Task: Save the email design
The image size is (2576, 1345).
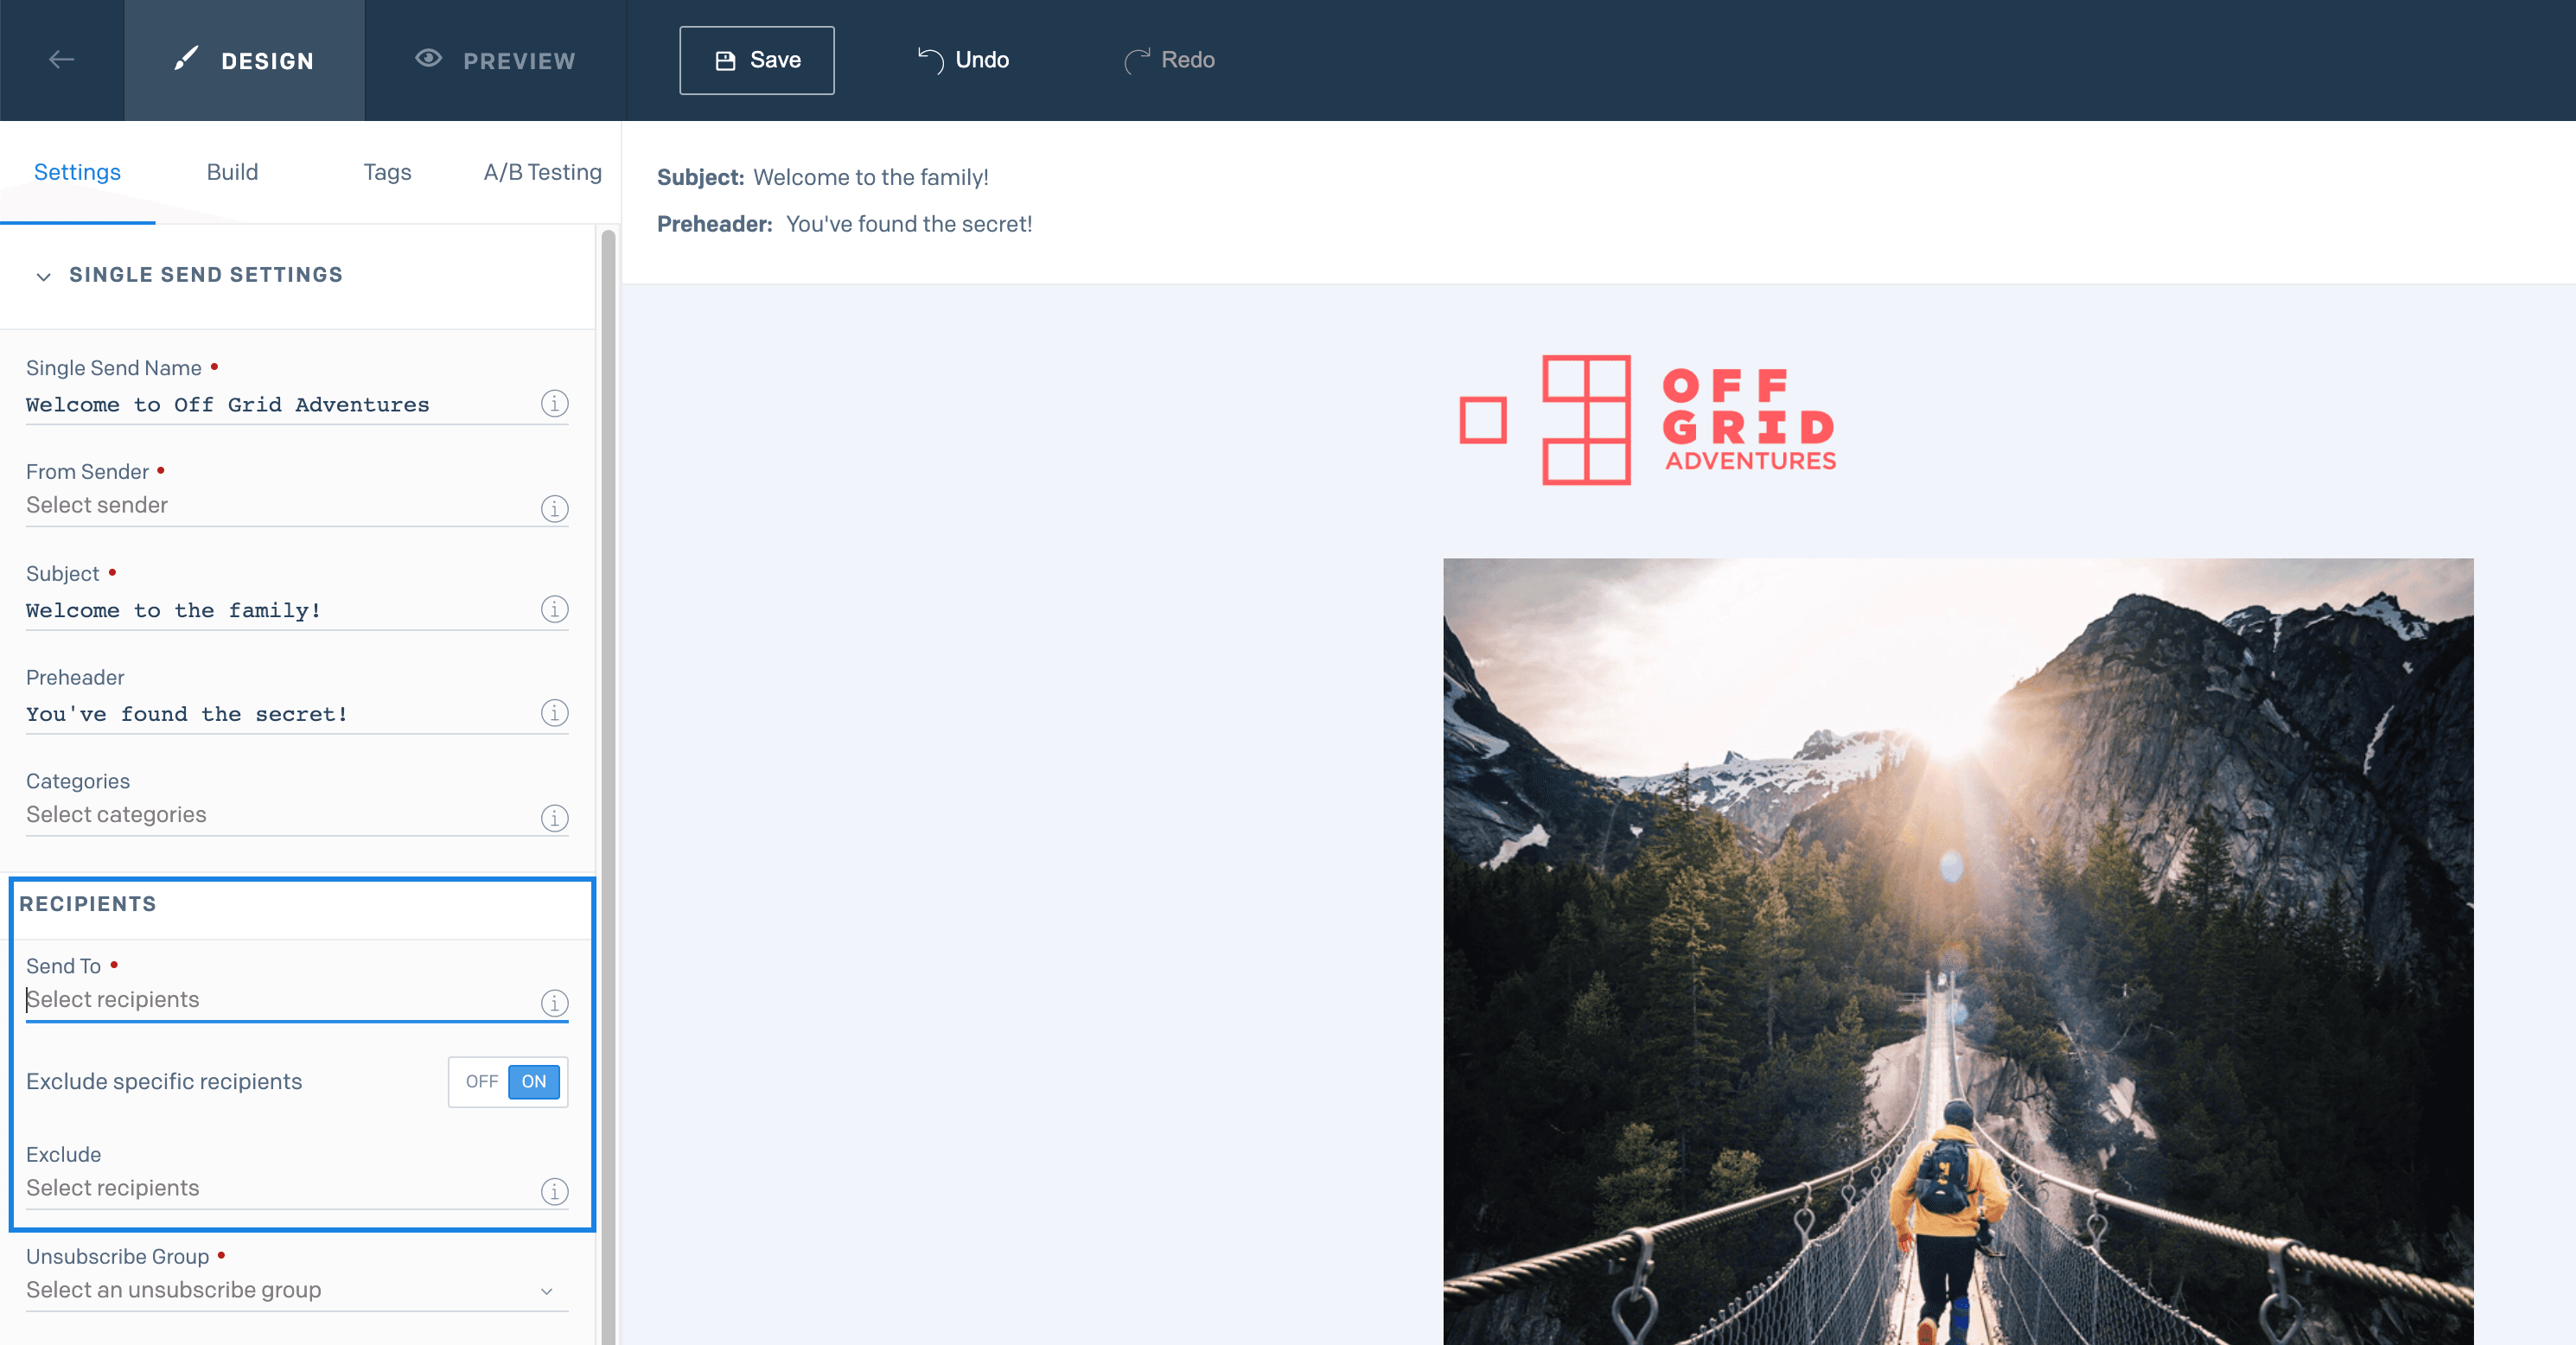Action: click(x=757, y=60)
